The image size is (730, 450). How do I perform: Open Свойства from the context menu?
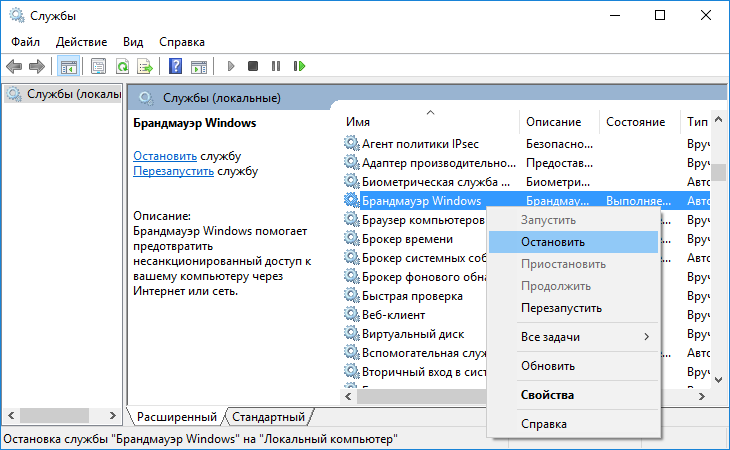573,395
